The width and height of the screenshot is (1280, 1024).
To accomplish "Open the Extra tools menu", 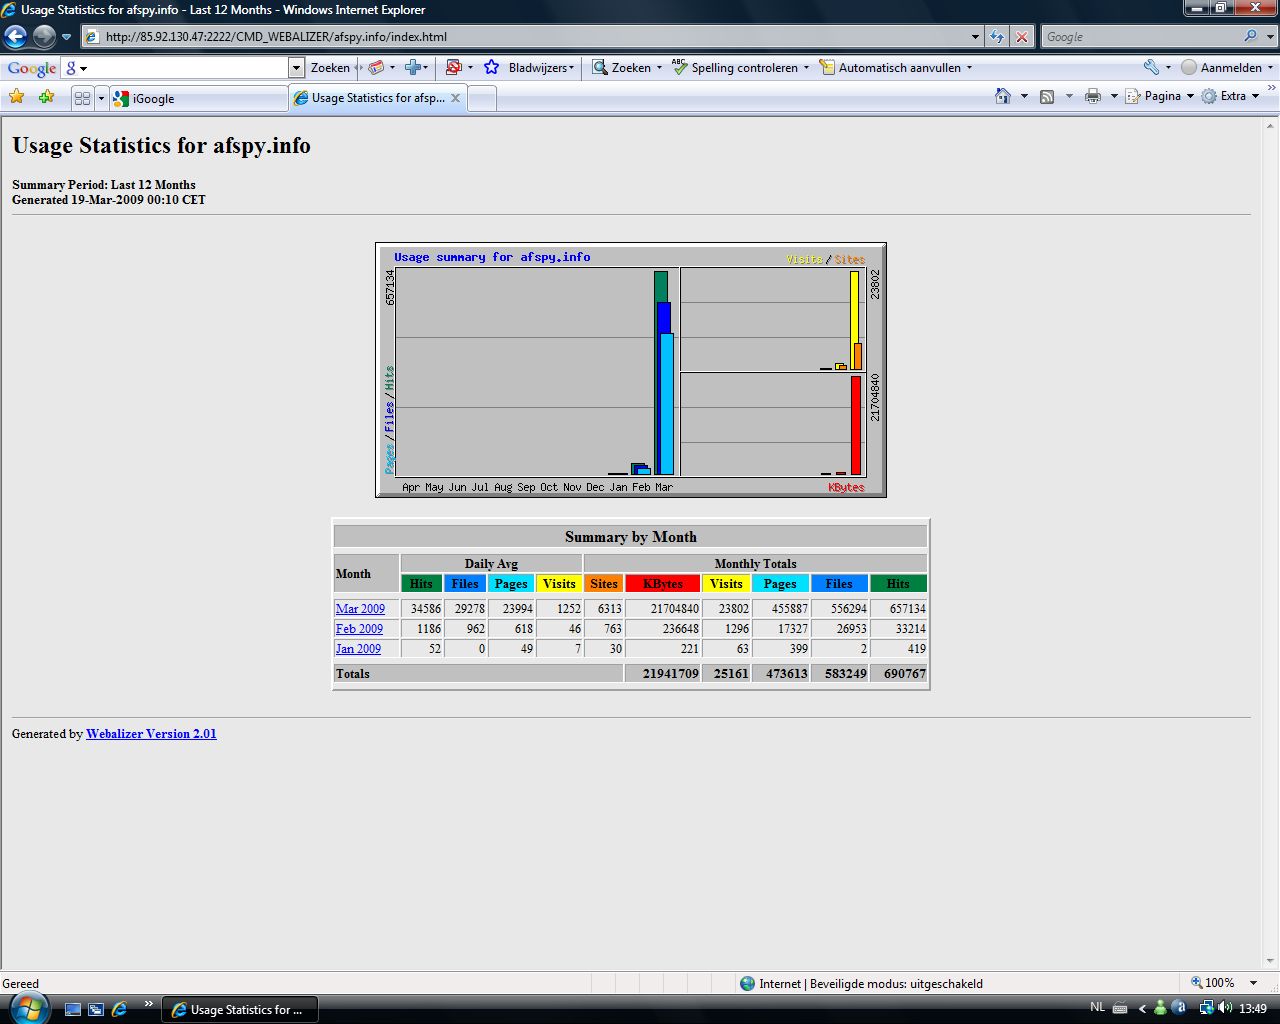I will 1231,96.
